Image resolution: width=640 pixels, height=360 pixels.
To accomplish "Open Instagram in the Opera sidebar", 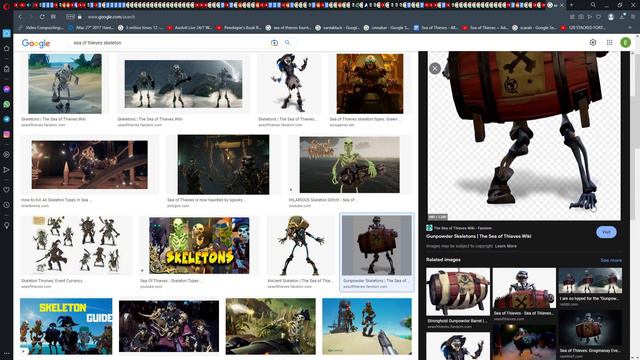I will tap(7, 134).
